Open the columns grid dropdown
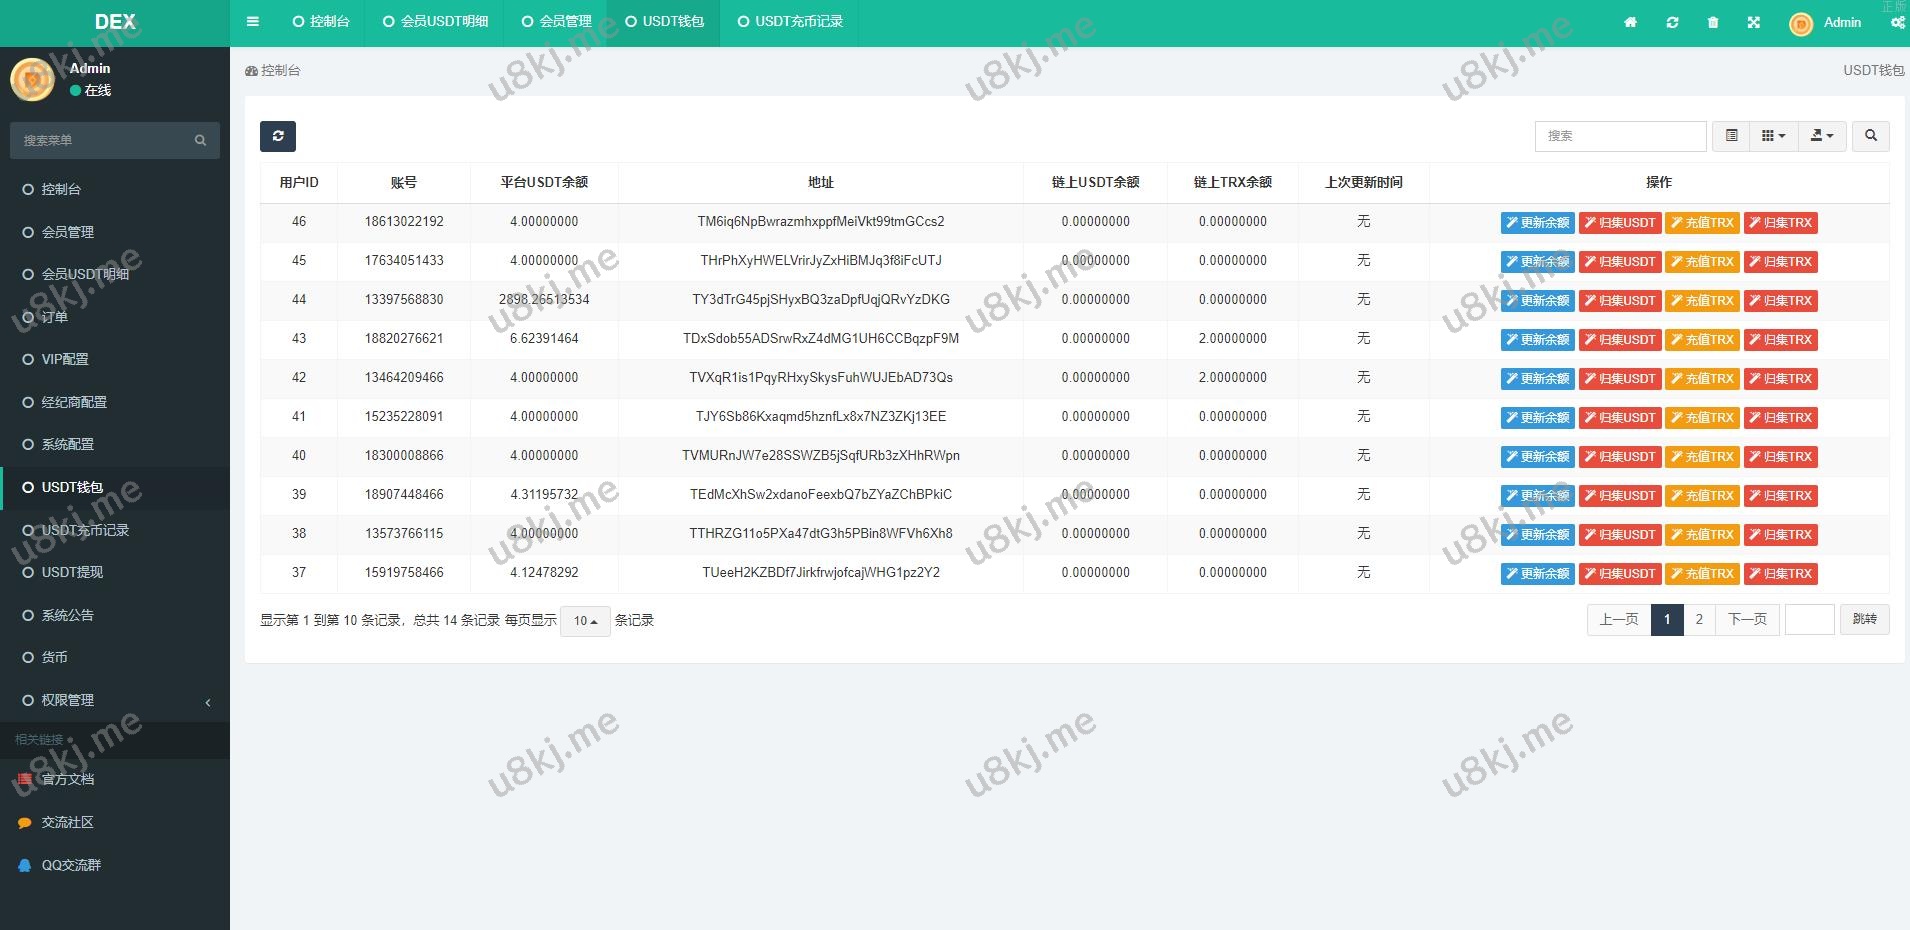This screenshot has width=1910, height=930. [1773, 136]
